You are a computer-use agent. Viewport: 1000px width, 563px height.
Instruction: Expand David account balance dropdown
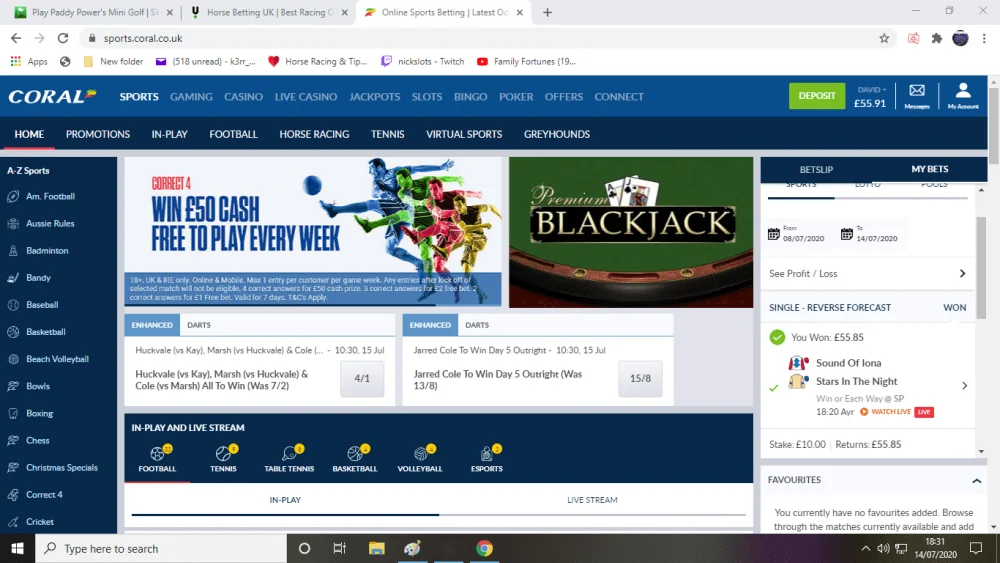click(x=871, y=89)
